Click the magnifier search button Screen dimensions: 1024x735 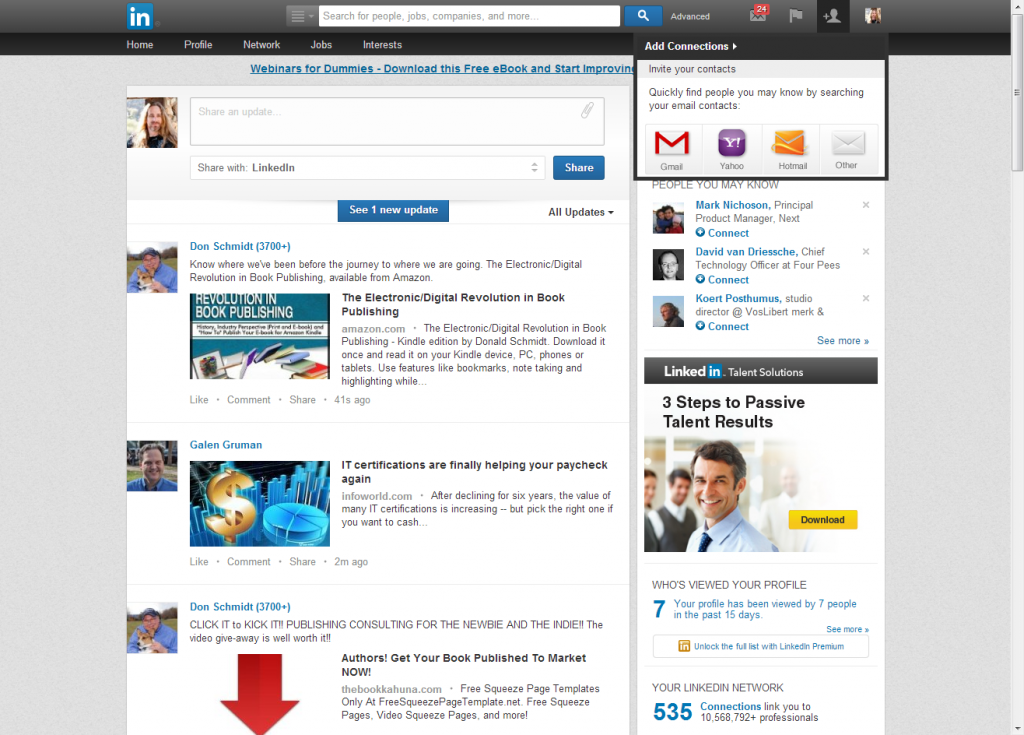[643, 16]
